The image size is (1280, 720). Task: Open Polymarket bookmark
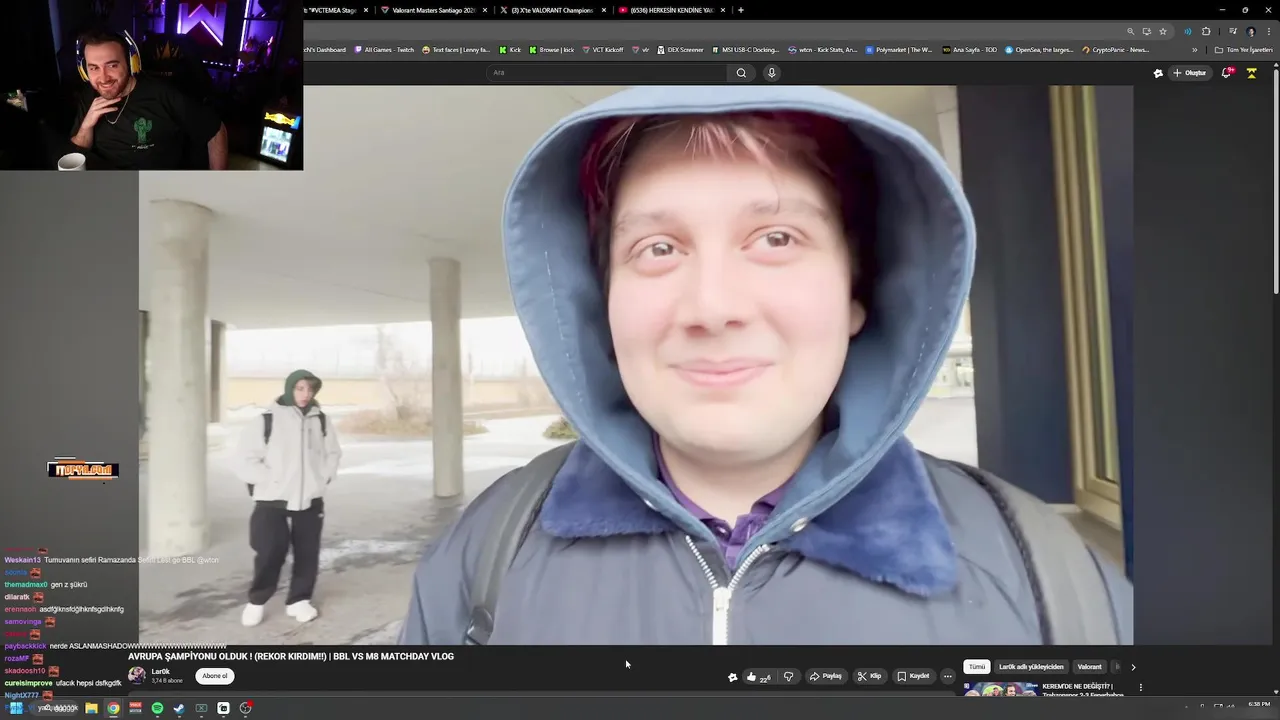pos(899,50)
